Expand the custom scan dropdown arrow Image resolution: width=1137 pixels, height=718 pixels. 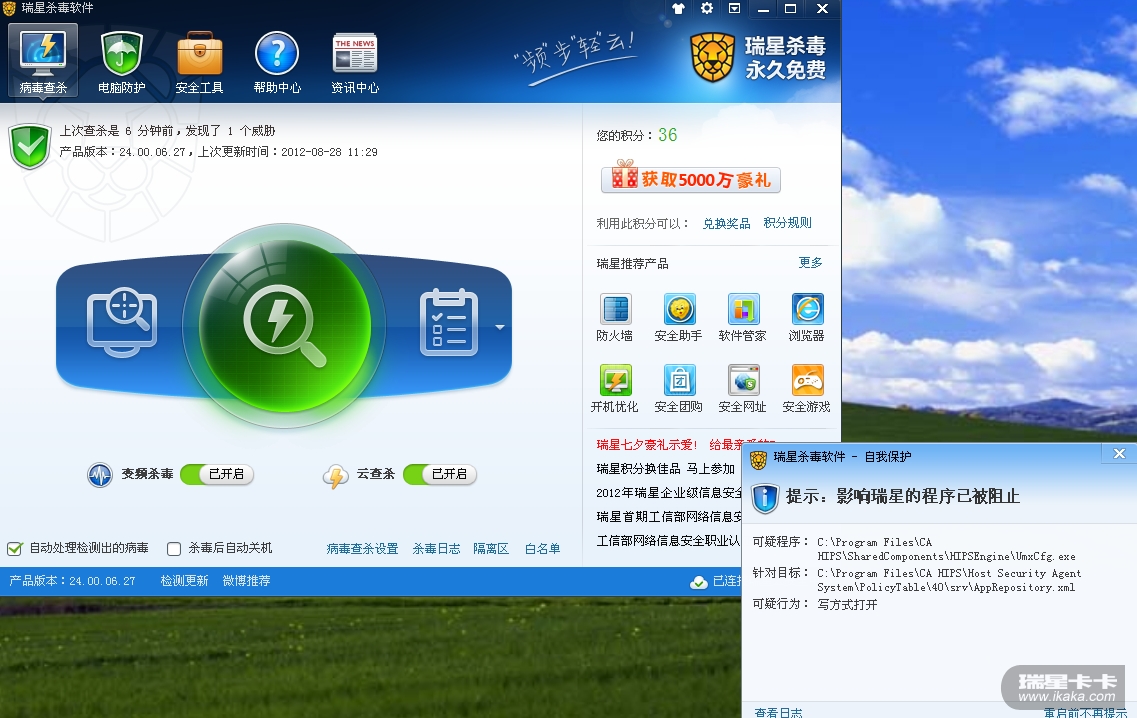pyautogui.click(x=500, y=327)
